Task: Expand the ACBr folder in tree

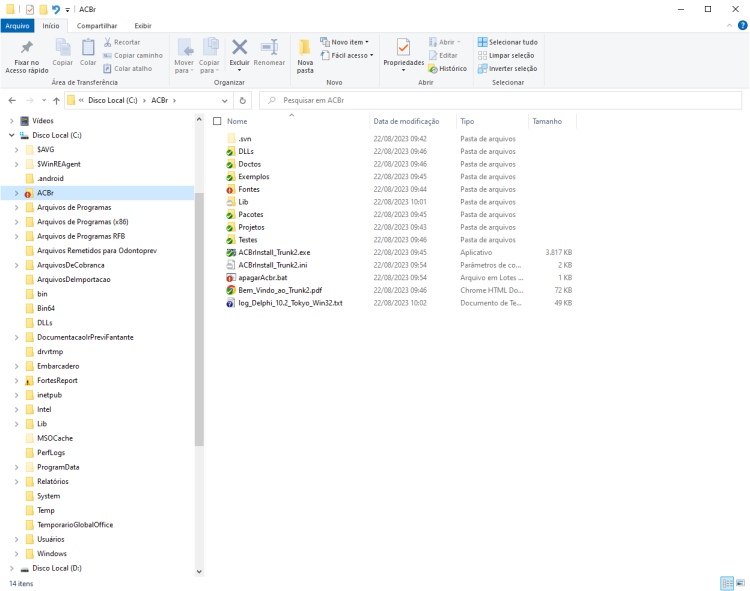Action: coord(17,193)
